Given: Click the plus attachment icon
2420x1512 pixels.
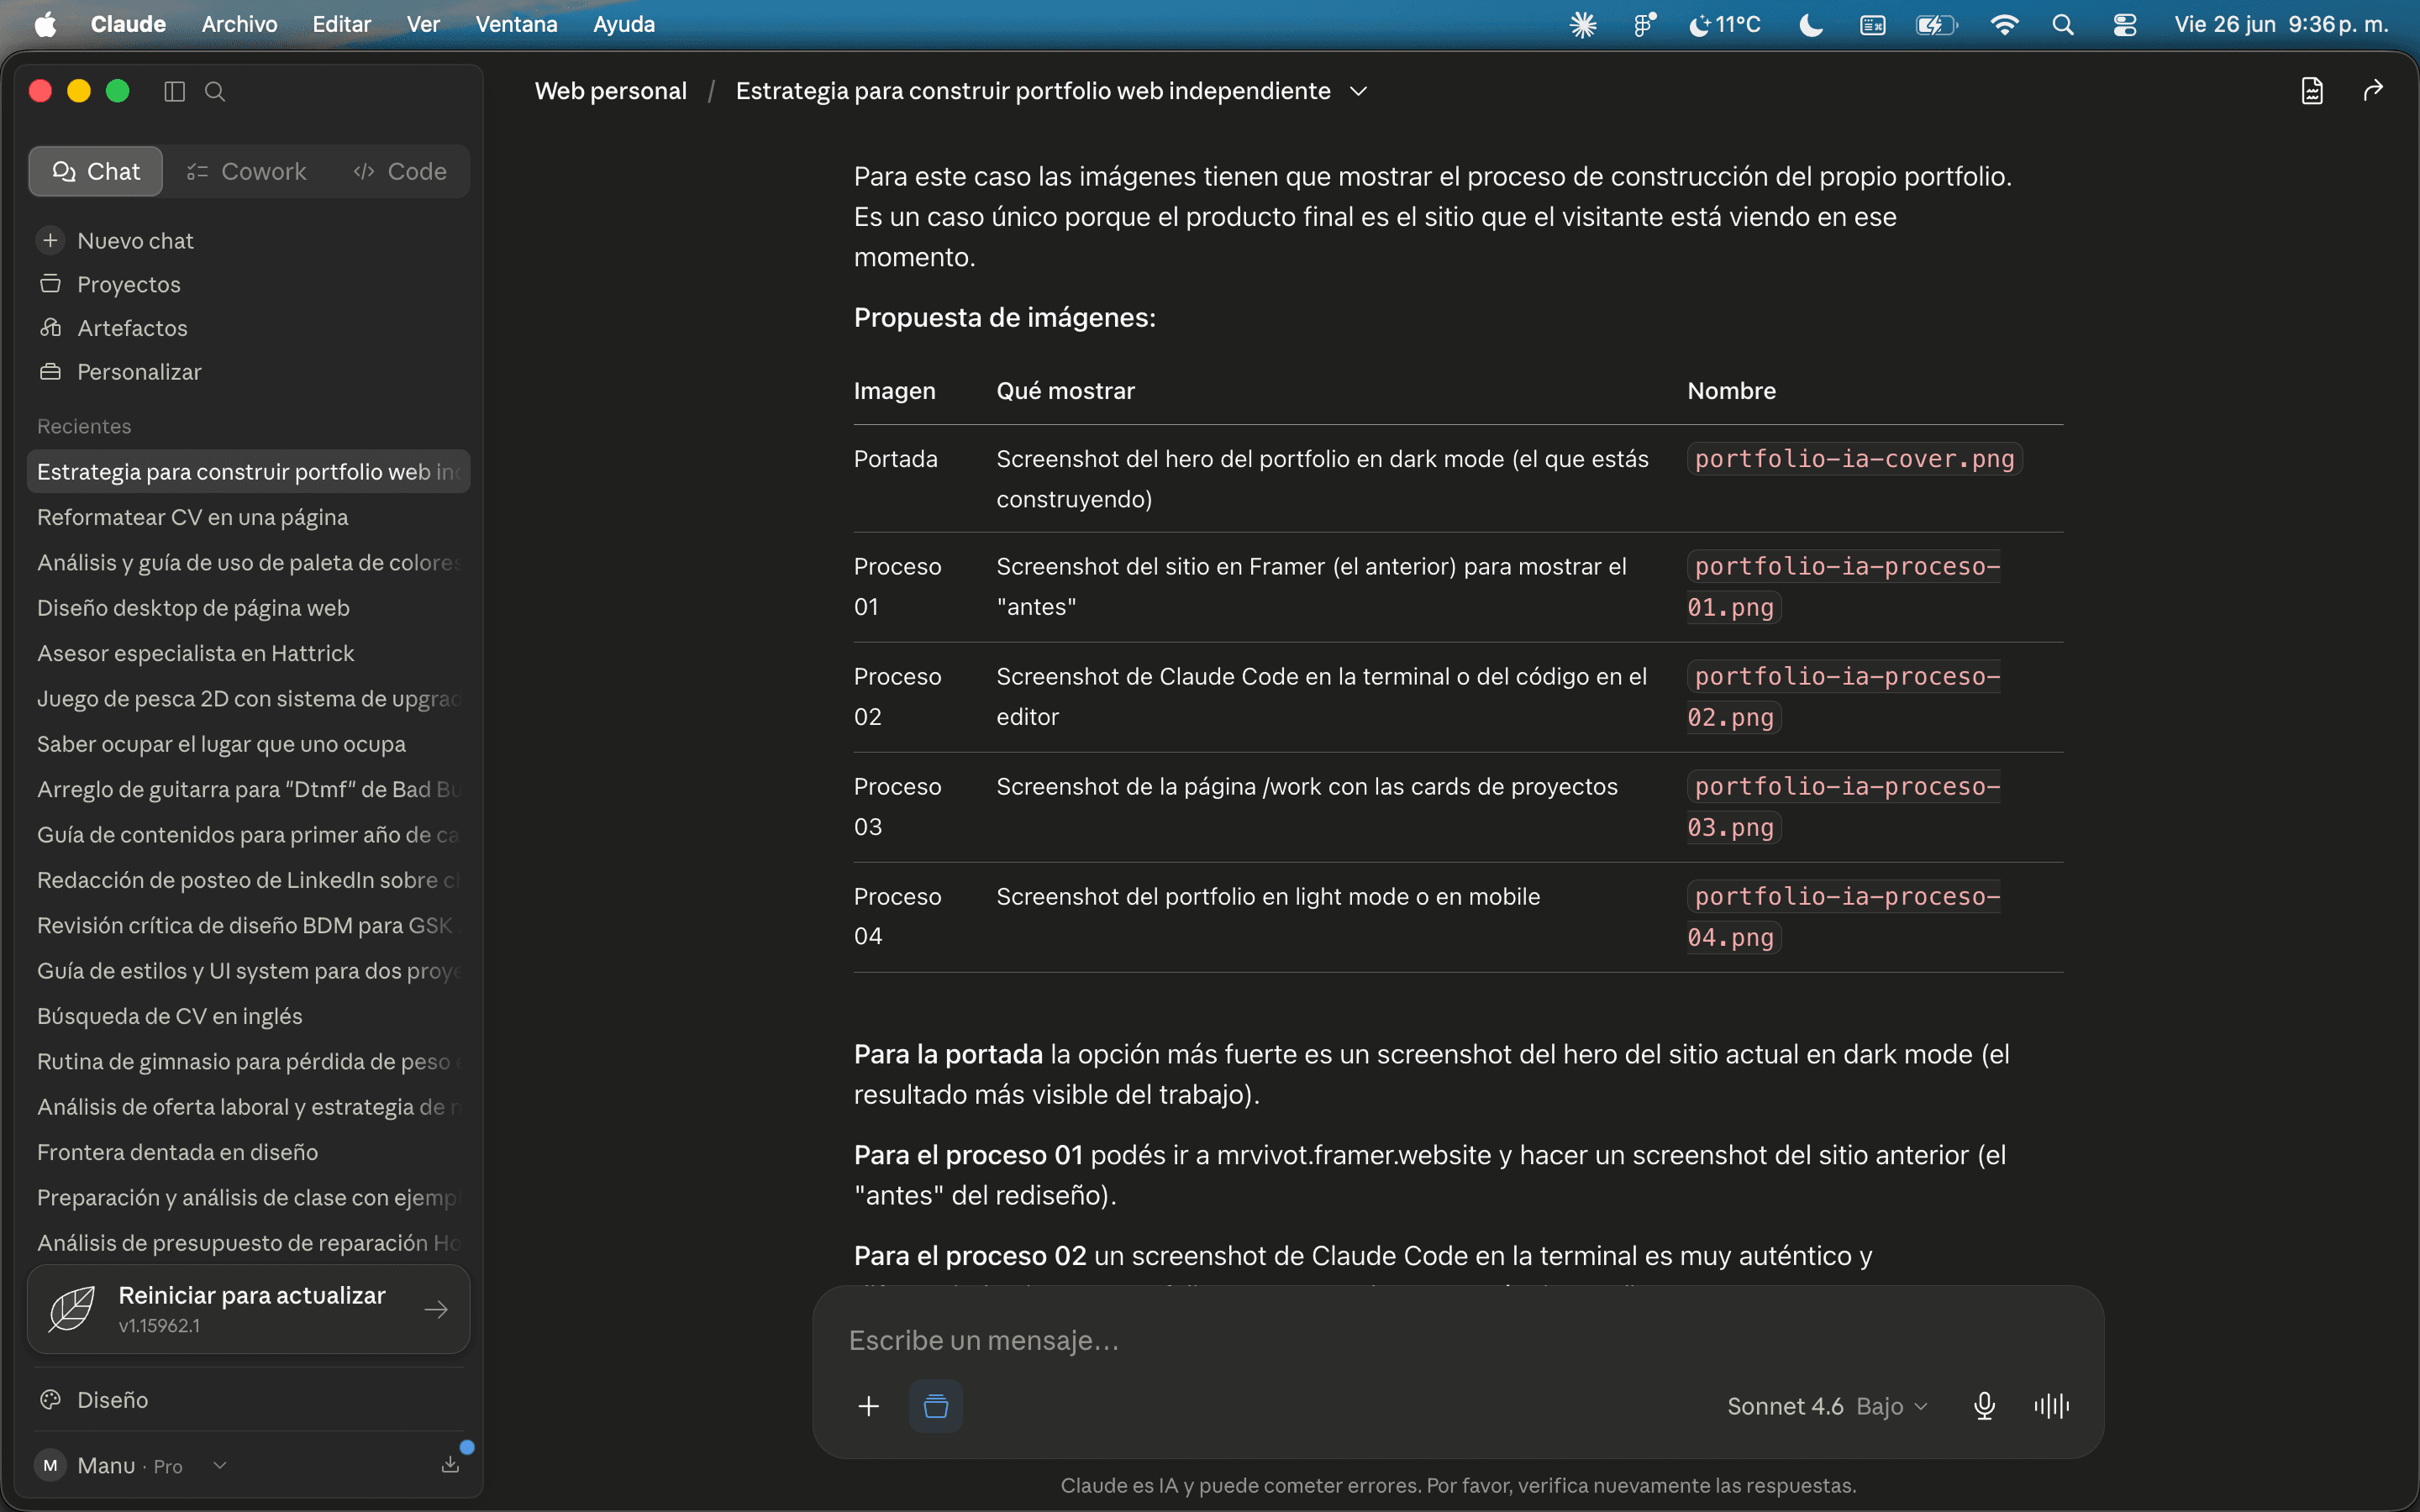Looking at the screenshot, I should (x=869, y=1406).
